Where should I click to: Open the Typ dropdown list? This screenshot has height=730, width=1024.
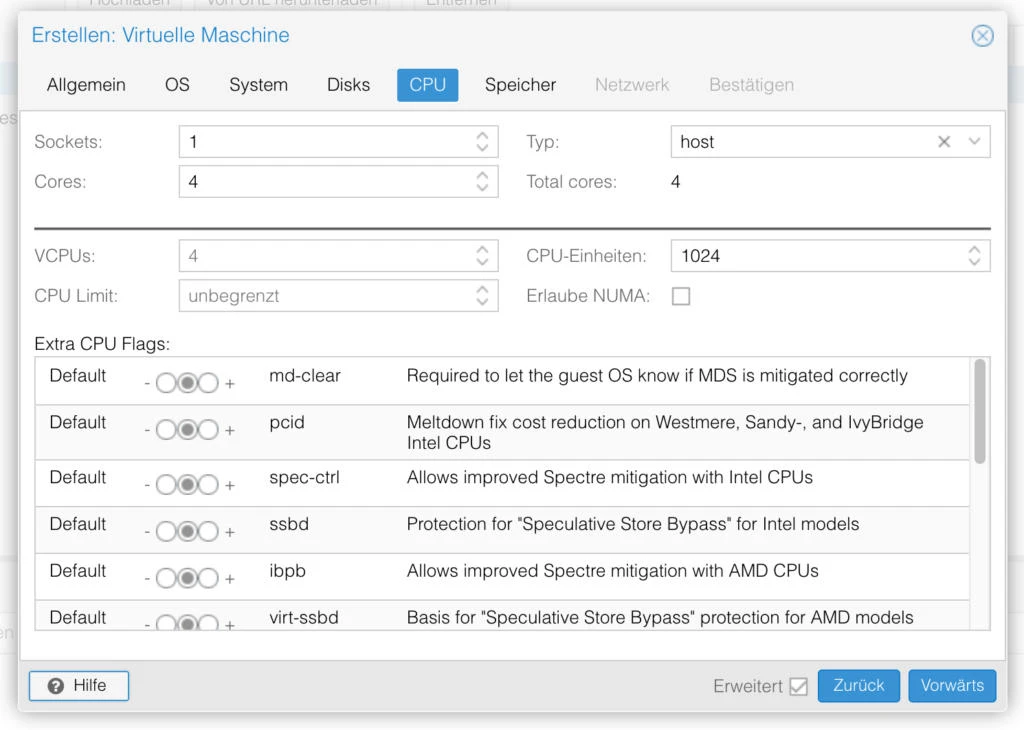[x=974, y=142]
